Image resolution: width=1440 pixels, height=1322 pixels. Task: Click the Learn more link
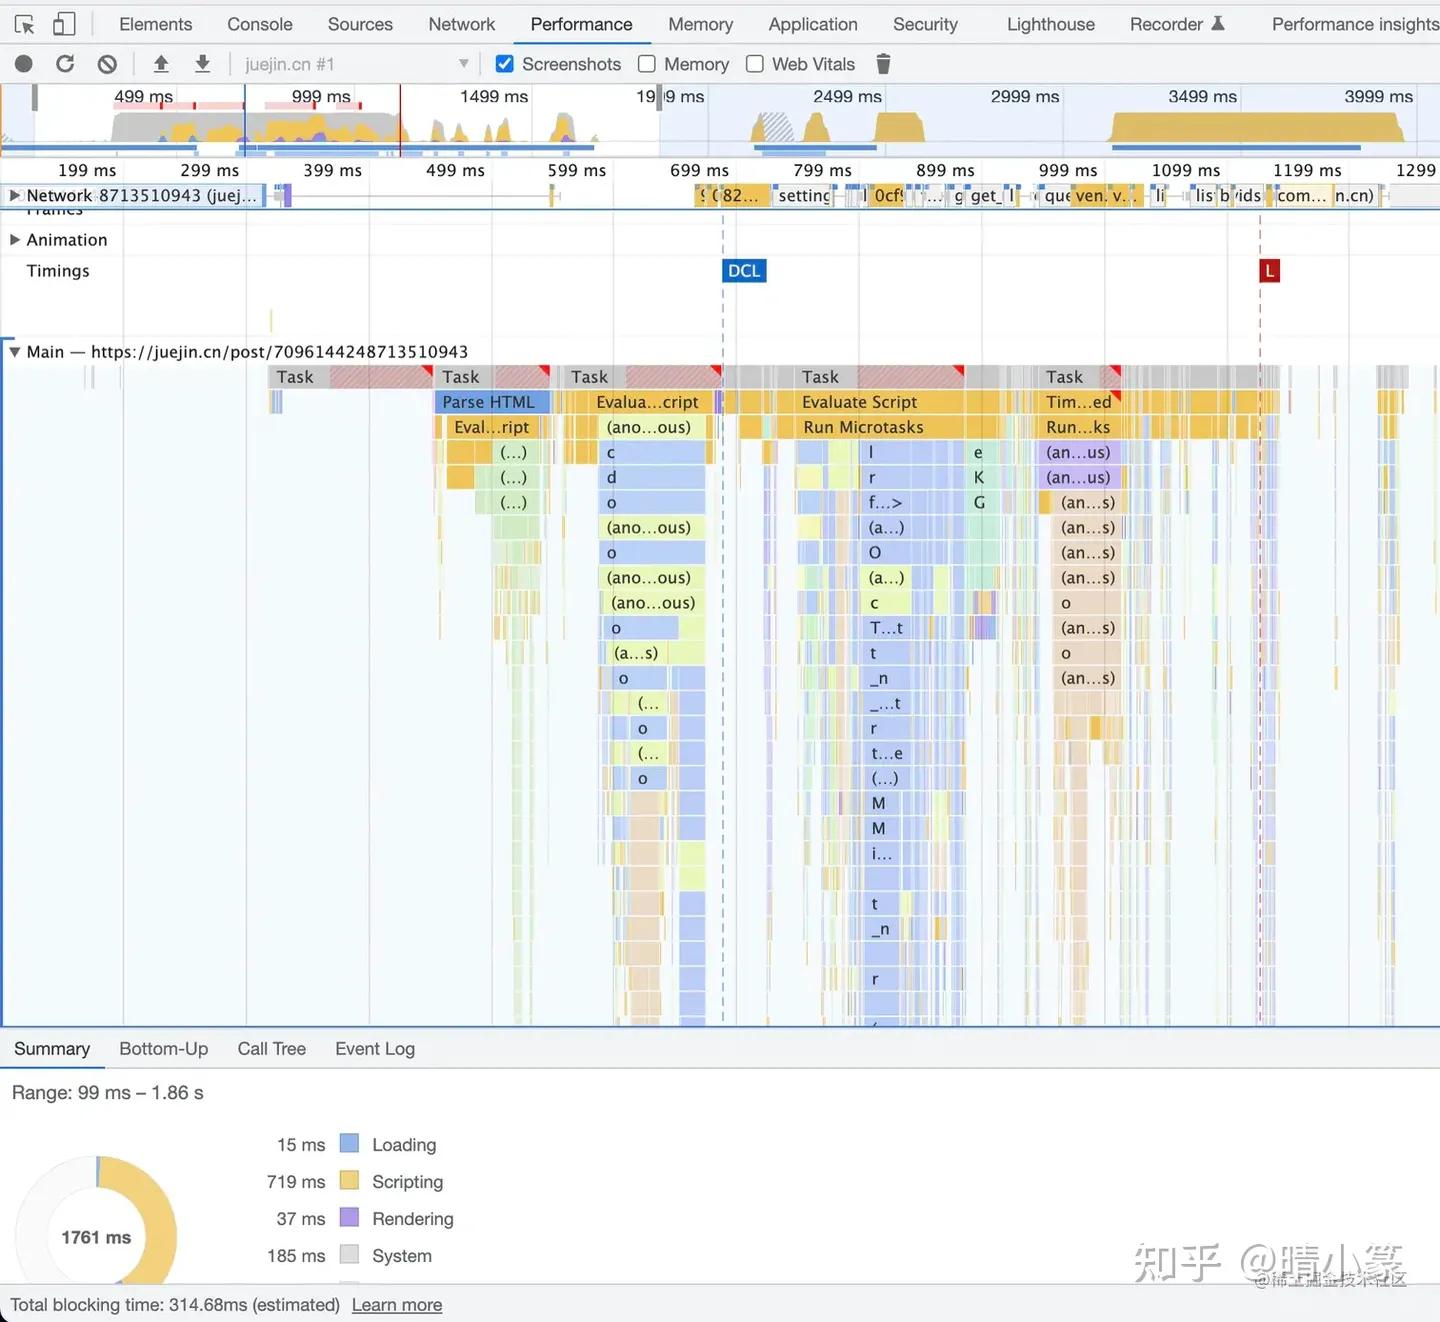[x=396, y=1305]
